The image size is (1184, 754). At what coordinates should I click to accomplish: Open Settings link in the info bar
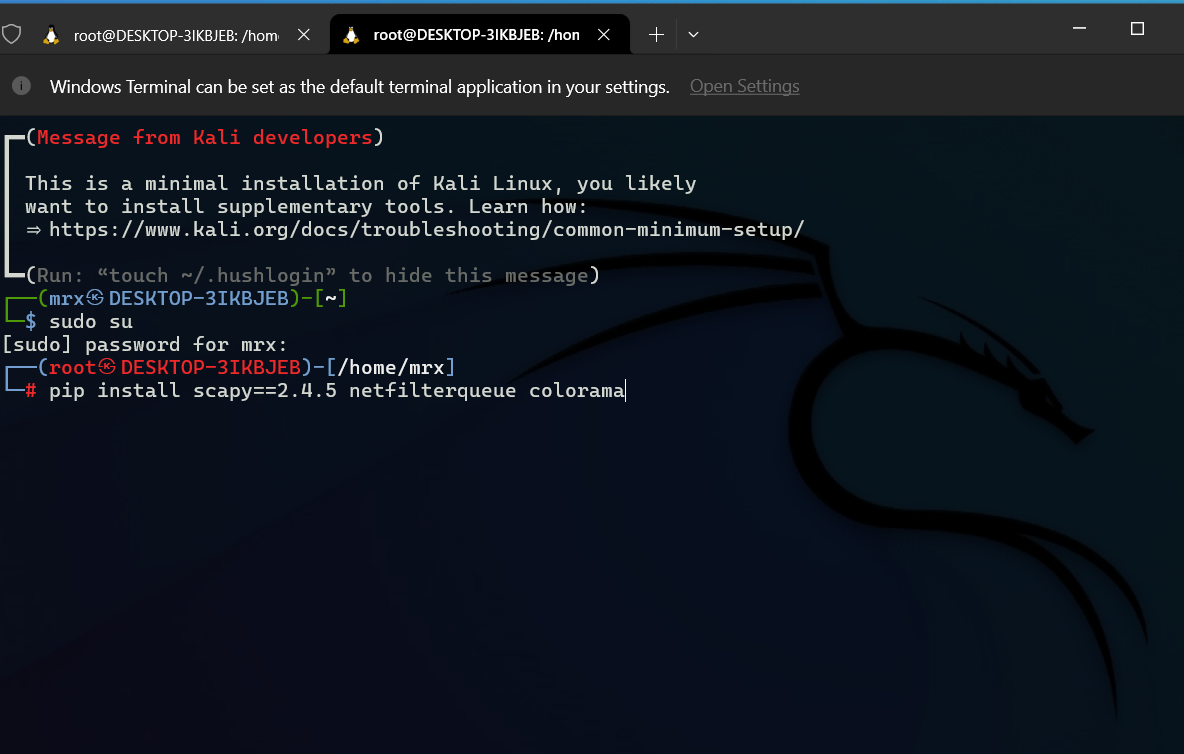tap(745, 86)
